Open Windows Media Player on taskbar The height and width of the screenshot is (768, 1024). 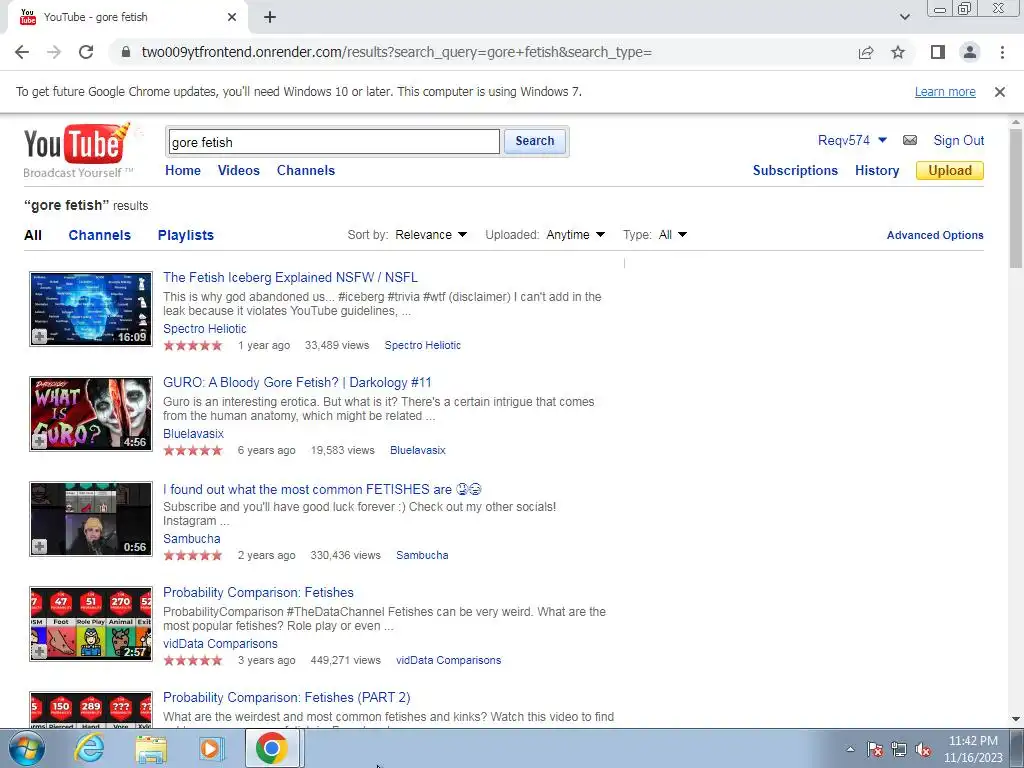tap(211, 748)
